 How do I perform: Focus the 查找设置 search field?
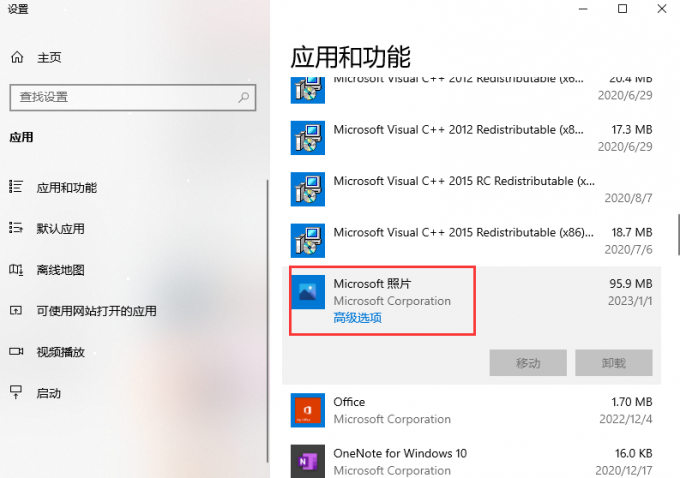[133, 98]
